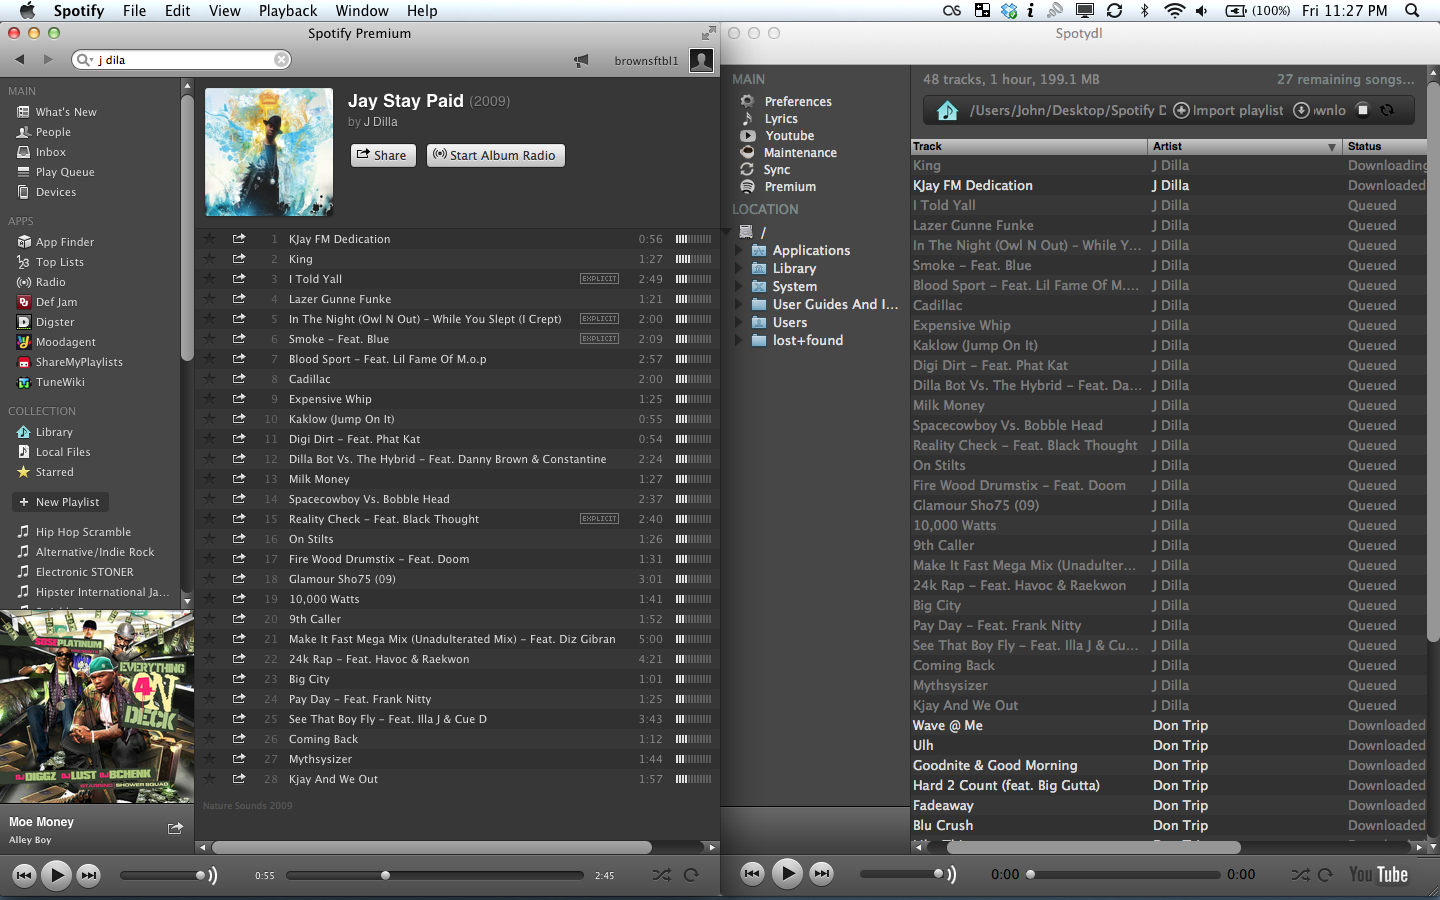Click the Spotify search field
This screenshot has width=1440, height=900.
pyautogui.click(x=183, y=60)
